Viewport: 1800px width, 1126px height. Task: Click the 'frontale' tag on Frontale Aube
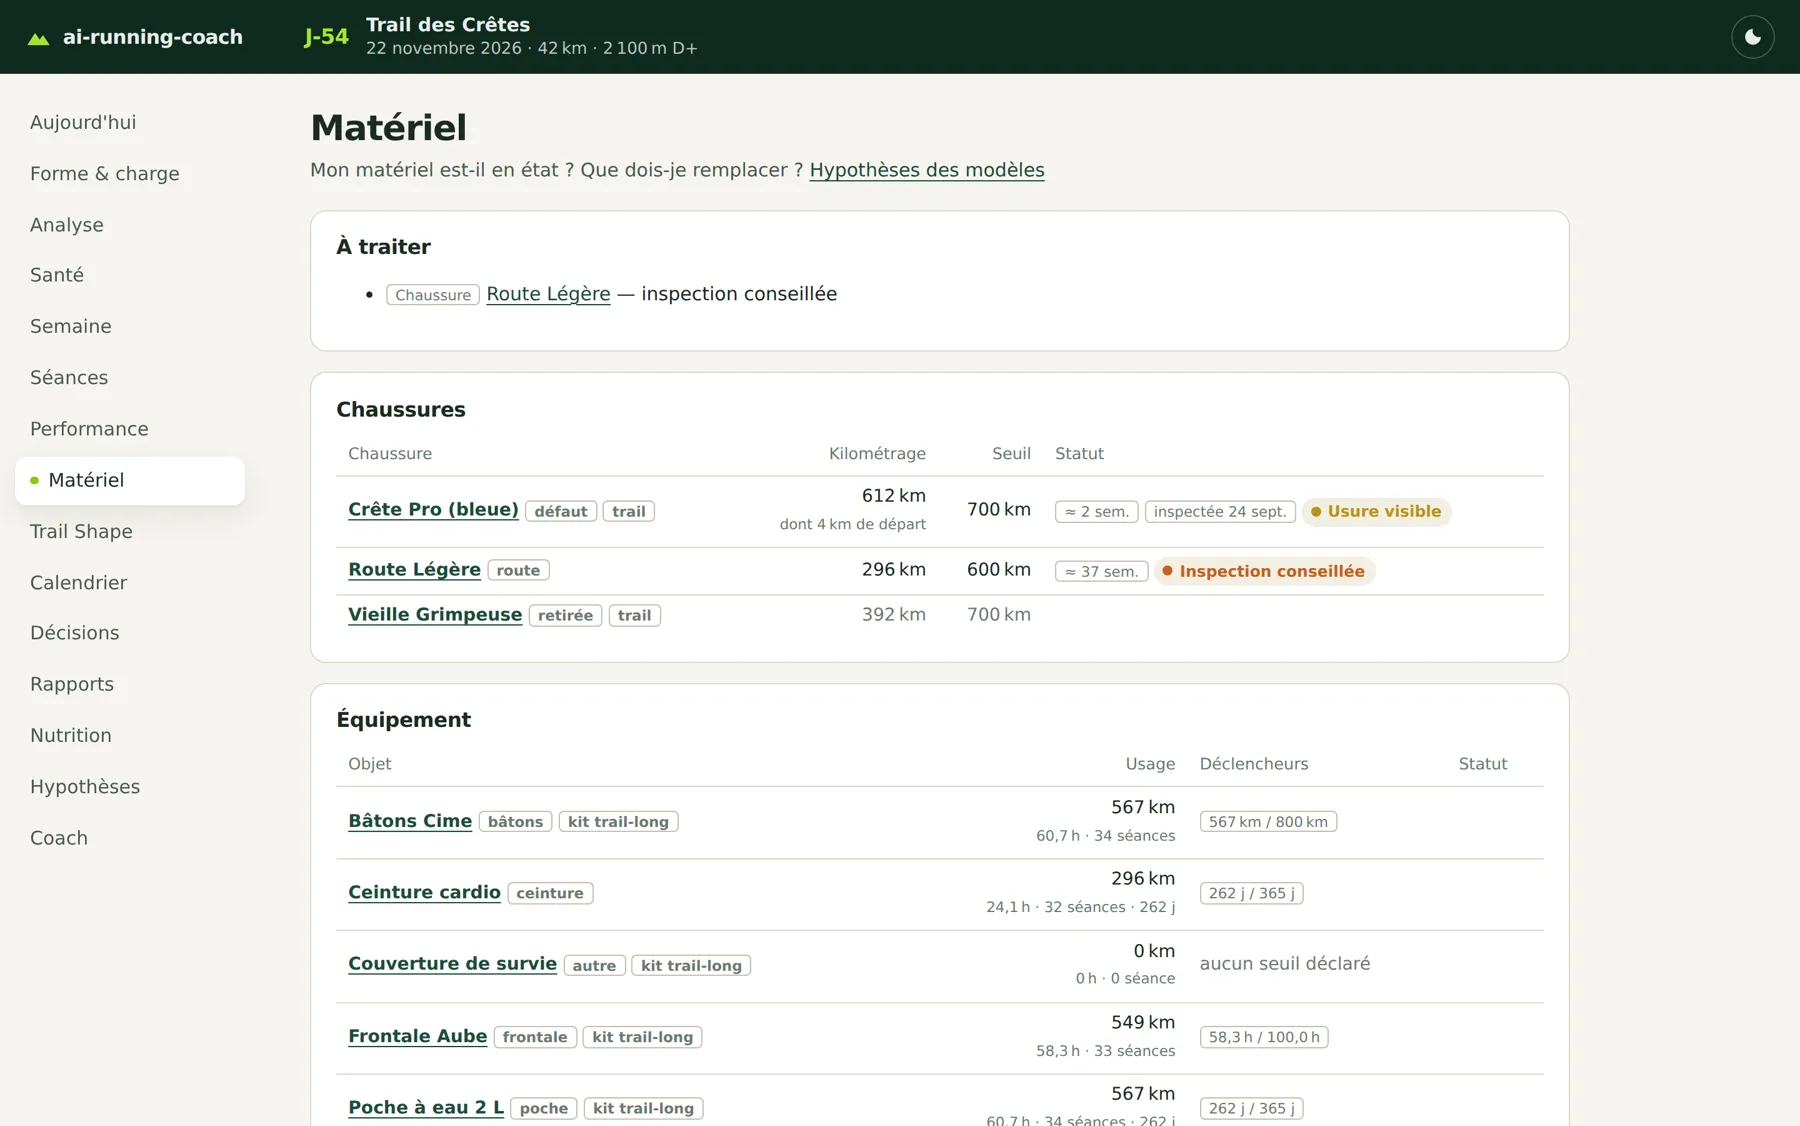tap(535, 1038)
